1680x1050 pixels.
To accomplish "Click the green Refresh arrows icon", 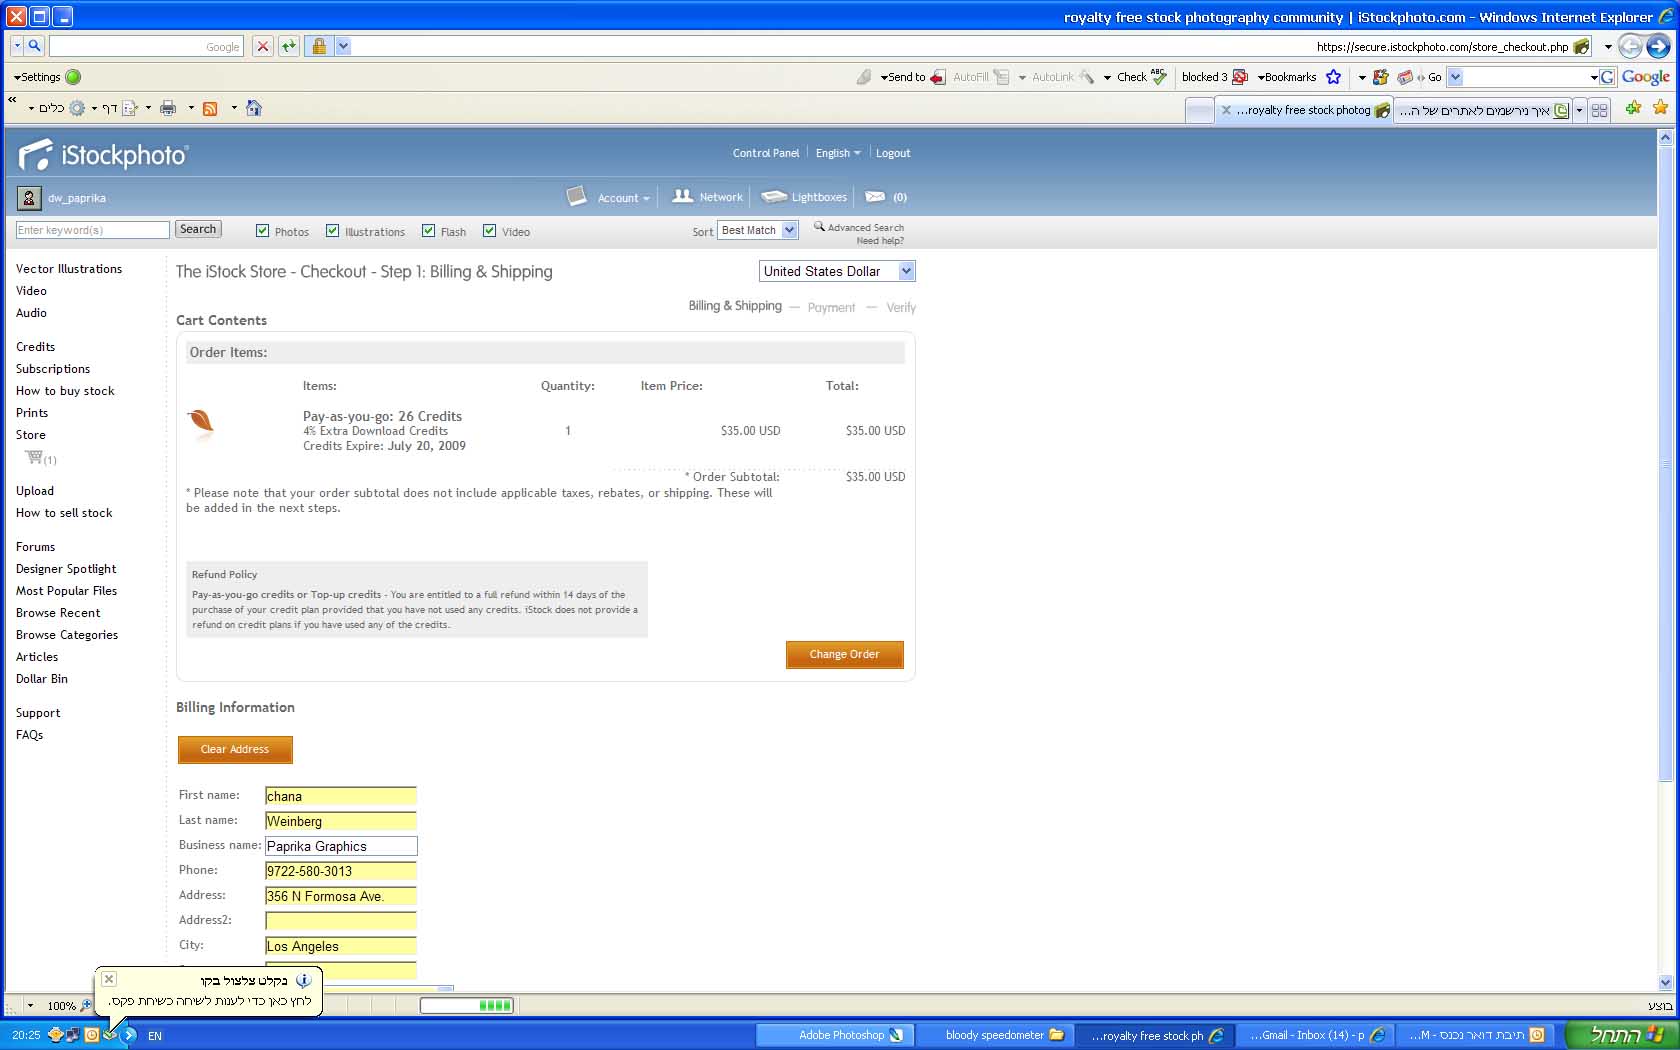I will tap(289, 46).
